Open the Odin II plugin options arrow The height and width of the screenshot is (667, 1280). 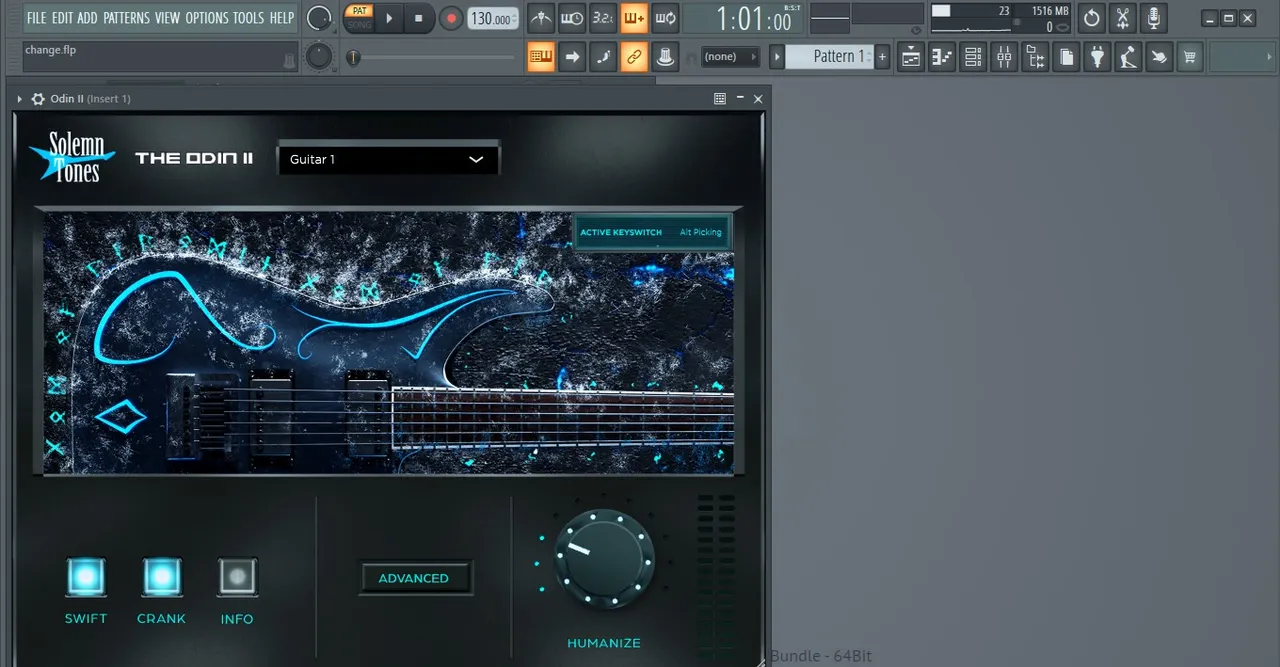click(x=19, y=99)
